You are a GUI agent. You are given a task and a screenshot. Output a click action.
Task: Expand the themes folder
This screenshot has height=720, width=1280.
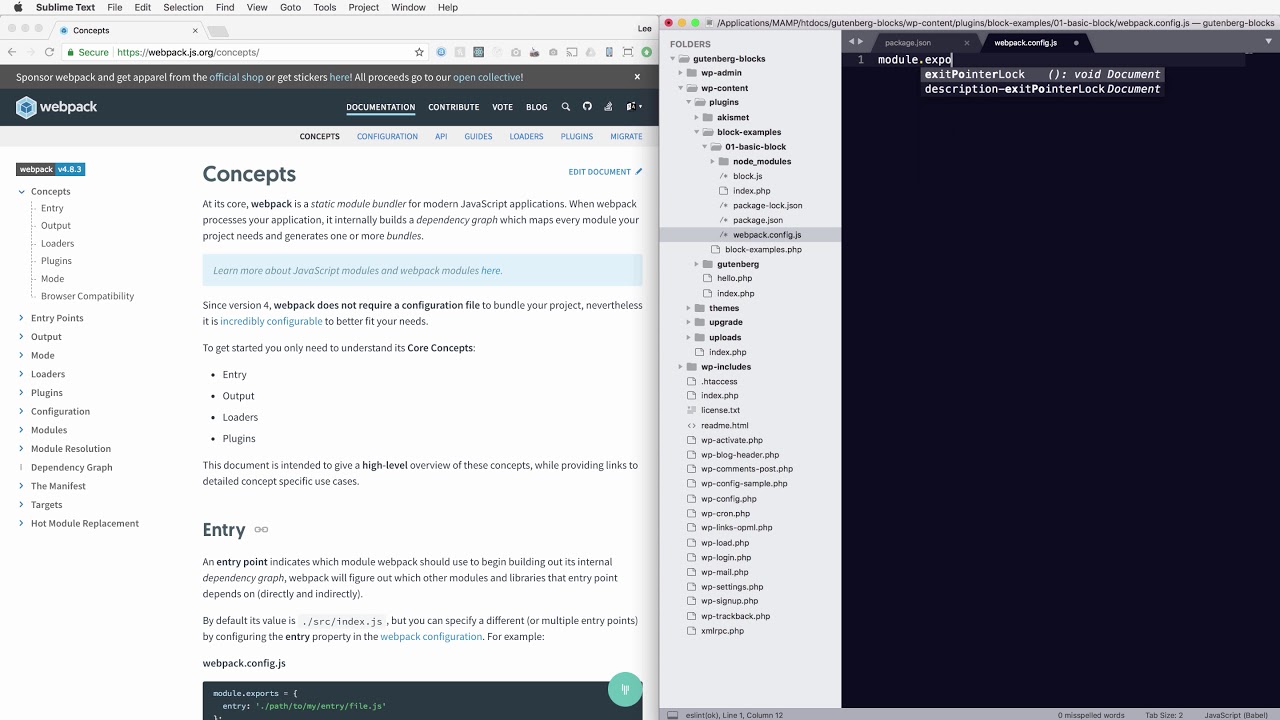pyautogui.click(x=689, y=308)
